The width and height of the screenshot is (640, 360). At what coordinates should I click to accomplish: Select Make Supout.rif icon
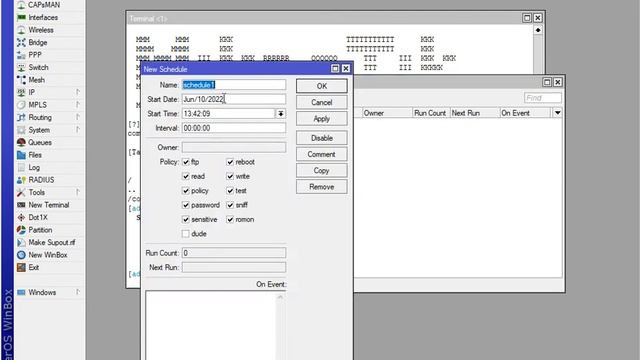(x=21, y=242)
